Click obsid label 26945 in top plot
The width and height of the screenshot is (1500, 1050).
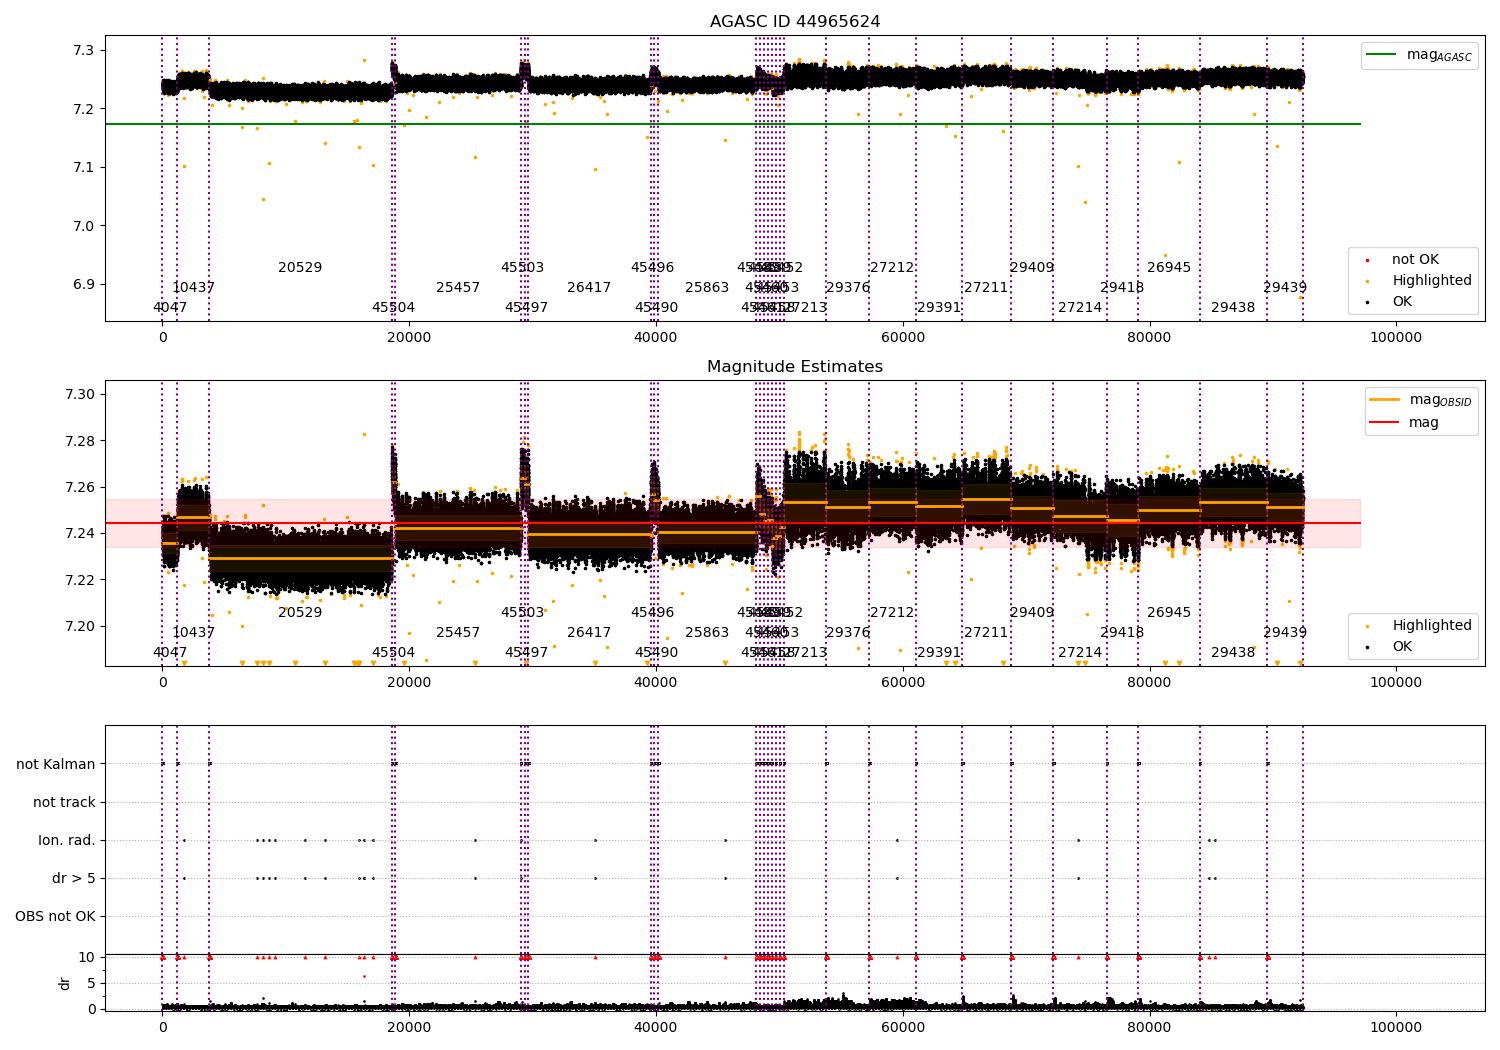(x=1169, y=268)
